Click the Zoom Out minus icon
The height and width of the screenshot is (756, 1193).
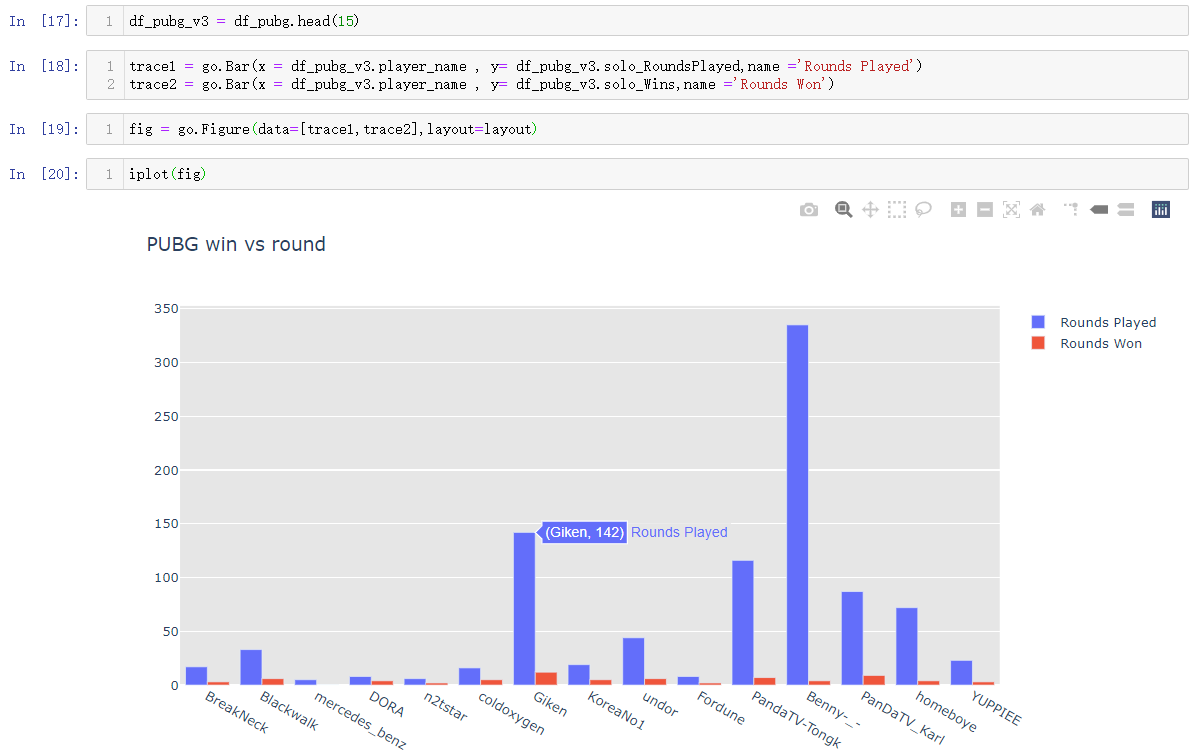point(985,210)
